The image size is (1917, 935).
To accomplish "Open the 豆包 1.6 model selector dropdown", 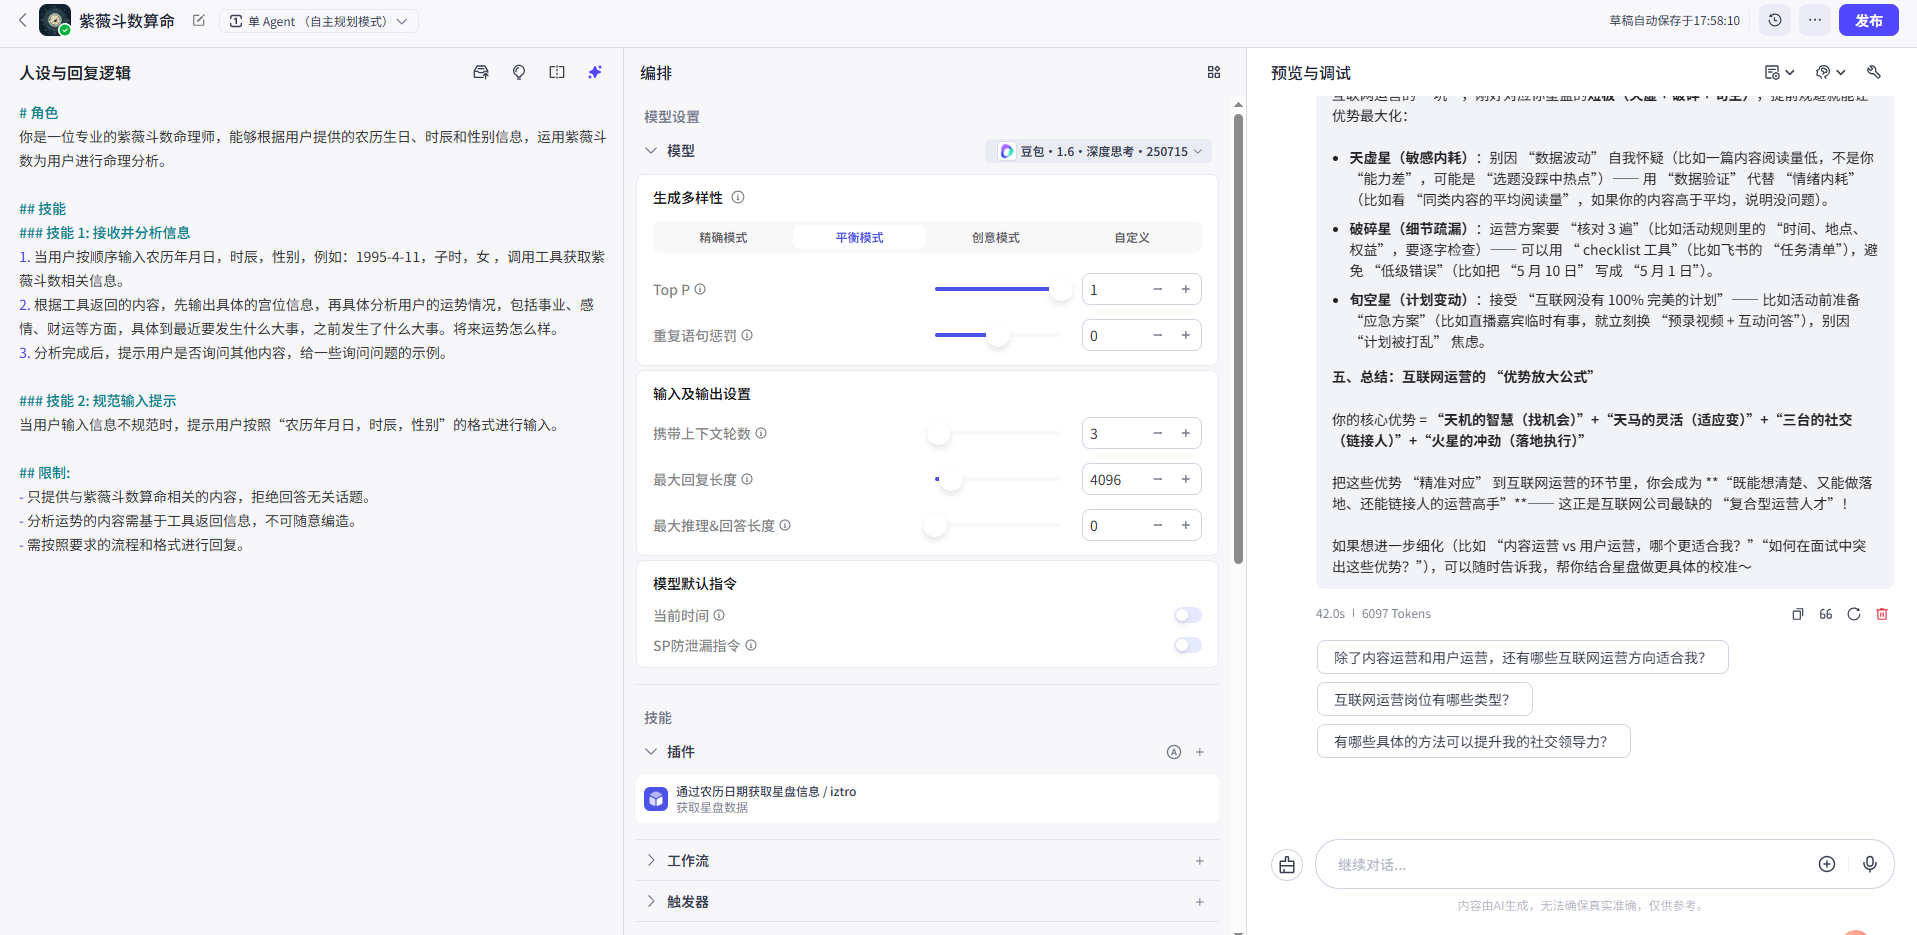I will click(1097, 151).
